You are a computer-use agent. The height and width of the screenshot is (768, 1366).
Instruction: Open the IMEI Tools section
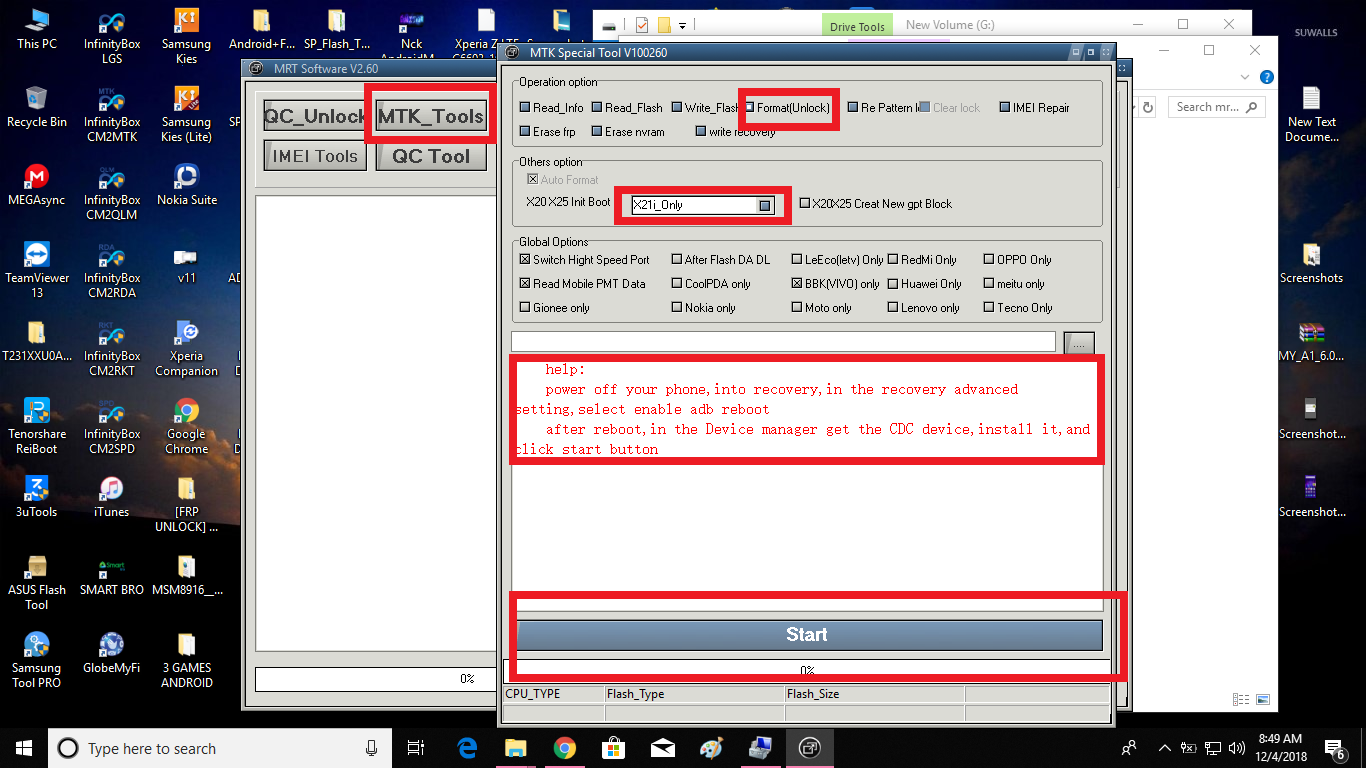(x=315, y=156)
